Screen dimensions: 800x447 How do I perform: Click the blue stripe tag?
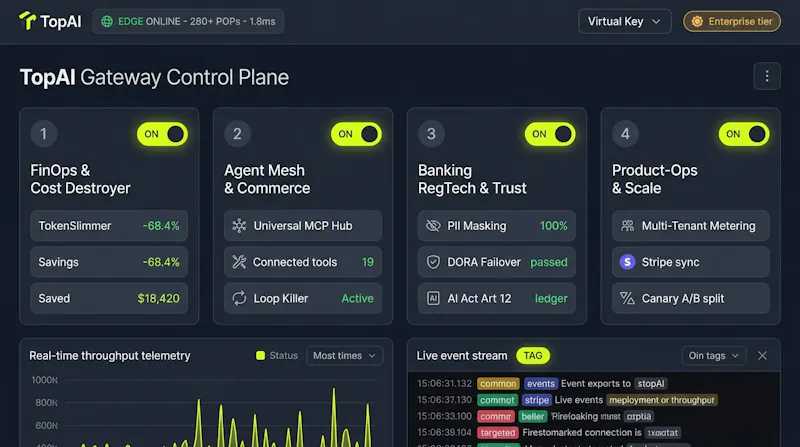pos(536,400)
